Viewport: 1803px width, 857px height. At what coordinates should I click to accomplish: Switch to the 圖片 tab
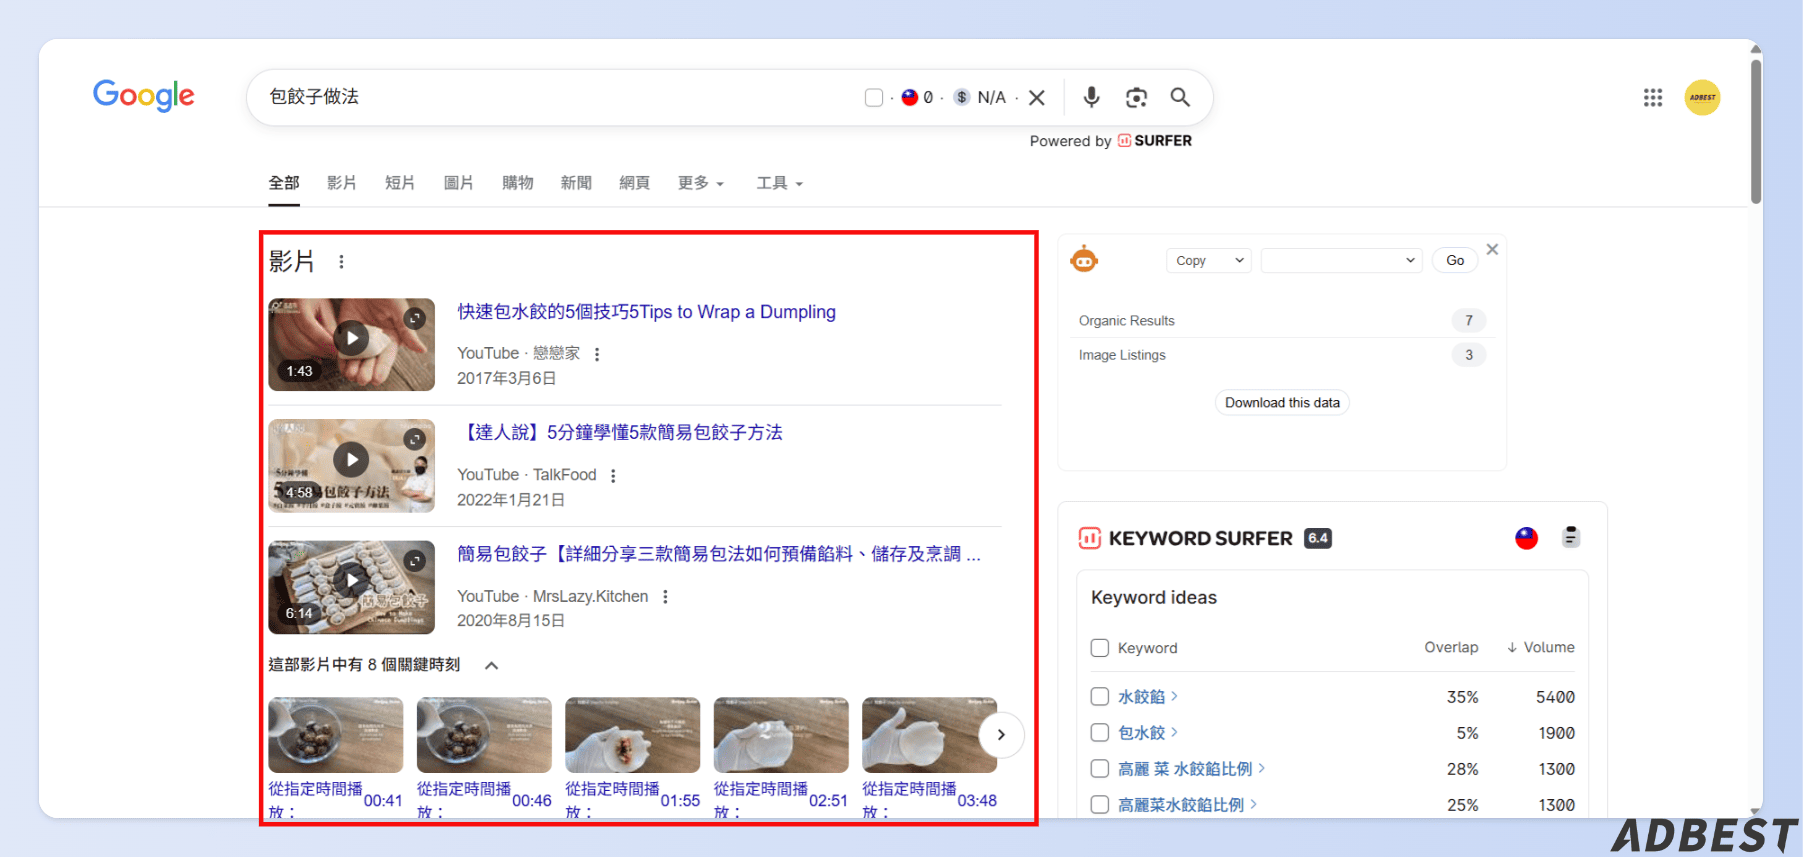(x=458, y=183)
